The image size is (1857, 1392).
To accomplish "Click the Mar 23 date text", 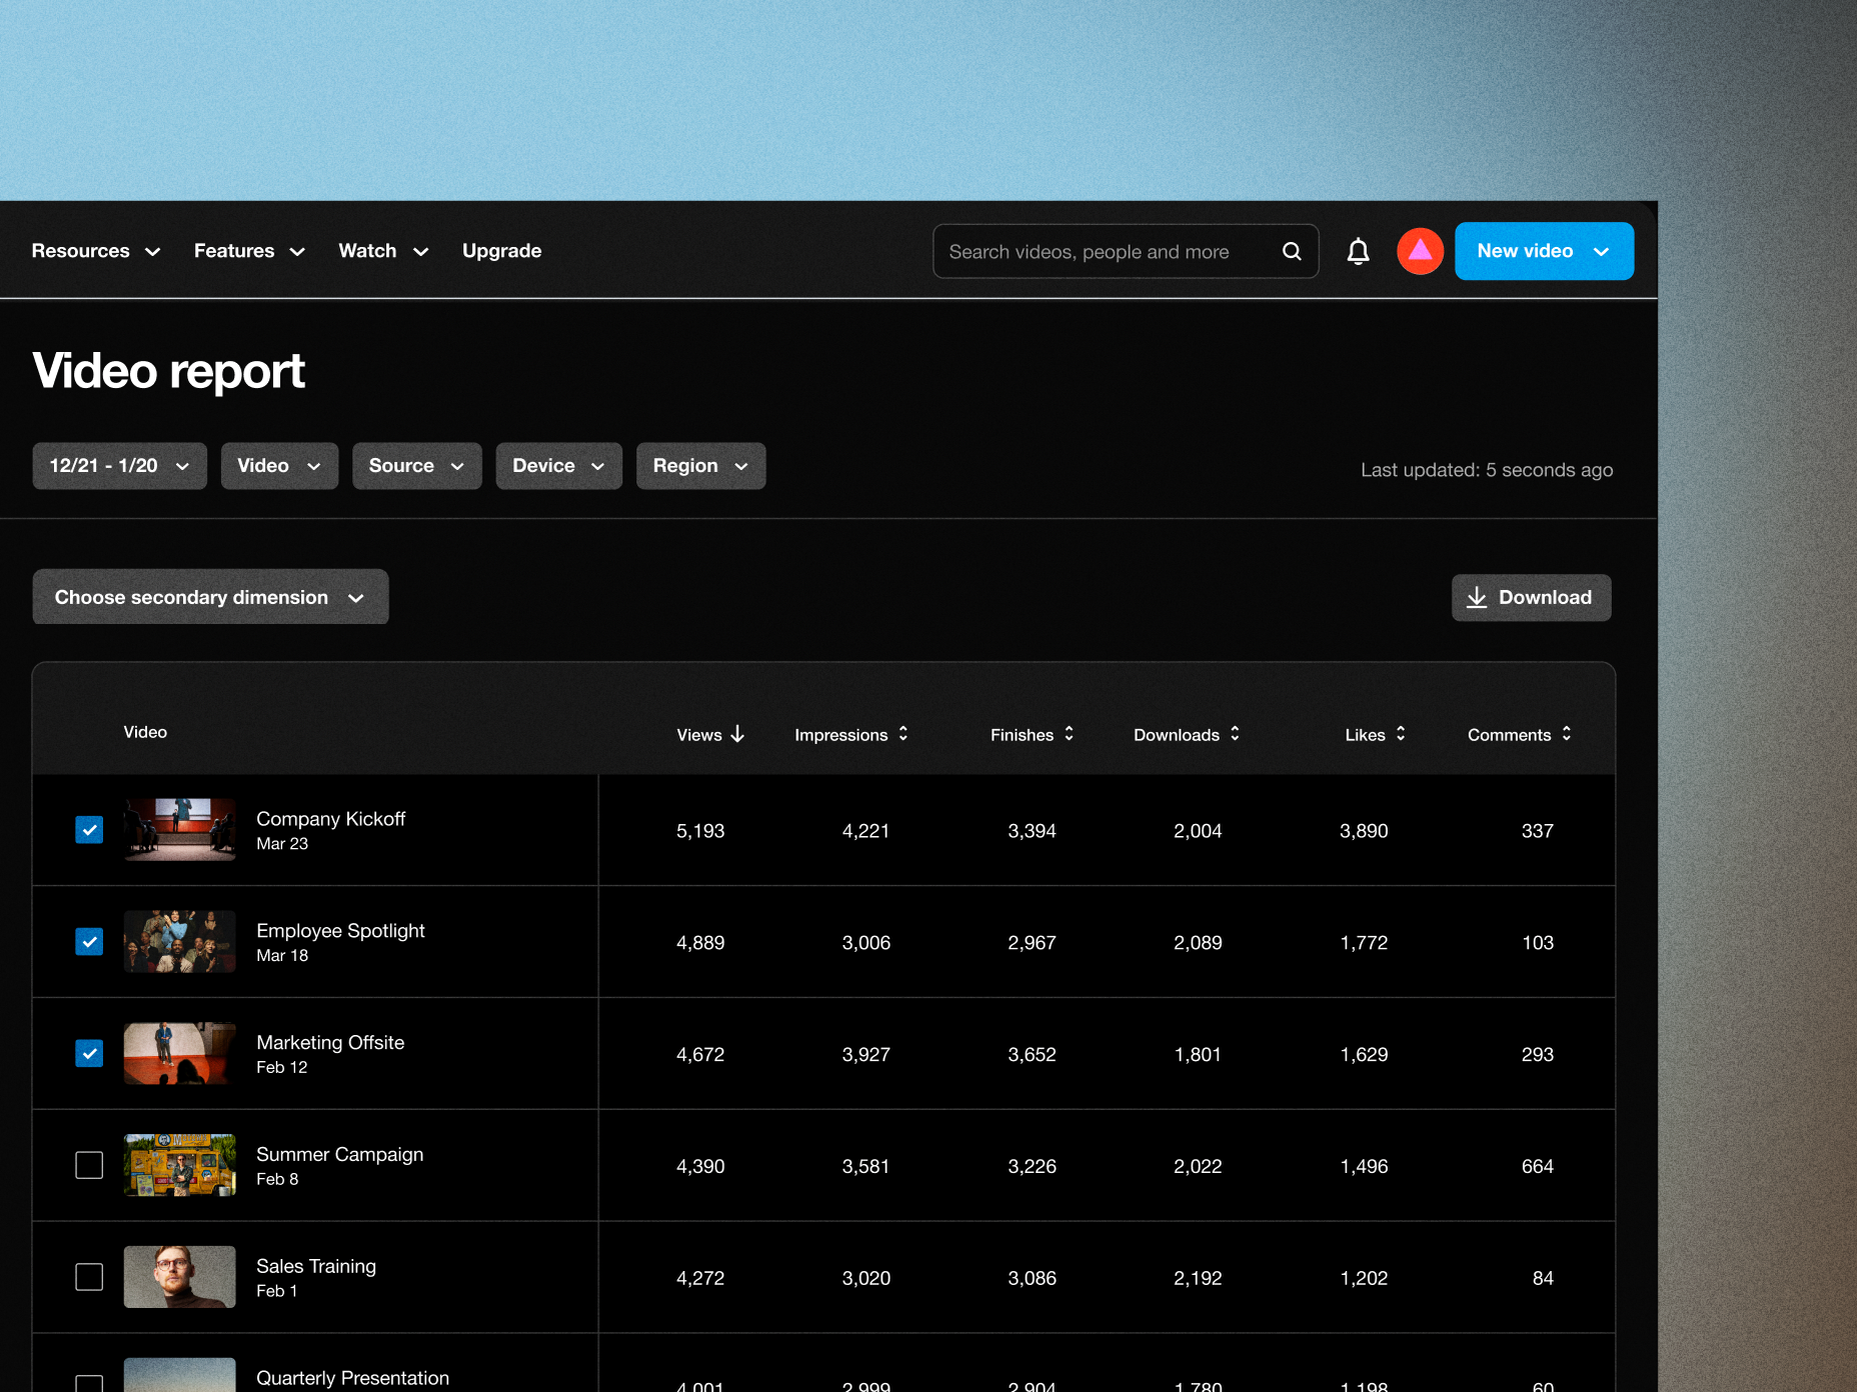I will click(282, 844).
